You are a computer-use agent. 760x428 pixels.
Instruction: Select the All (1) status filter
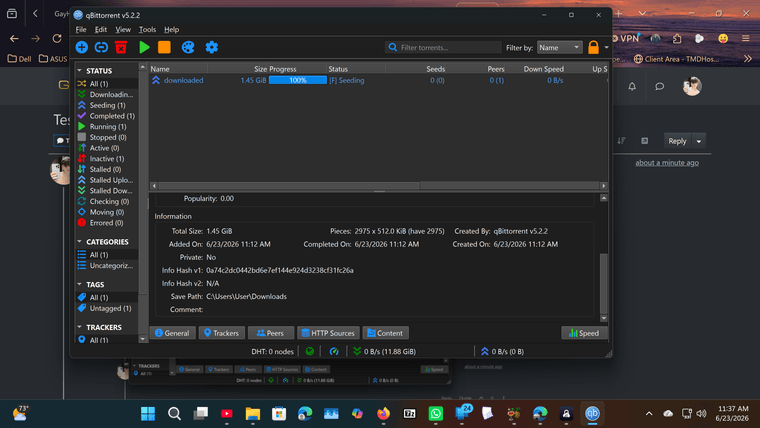tap(107, 83)
